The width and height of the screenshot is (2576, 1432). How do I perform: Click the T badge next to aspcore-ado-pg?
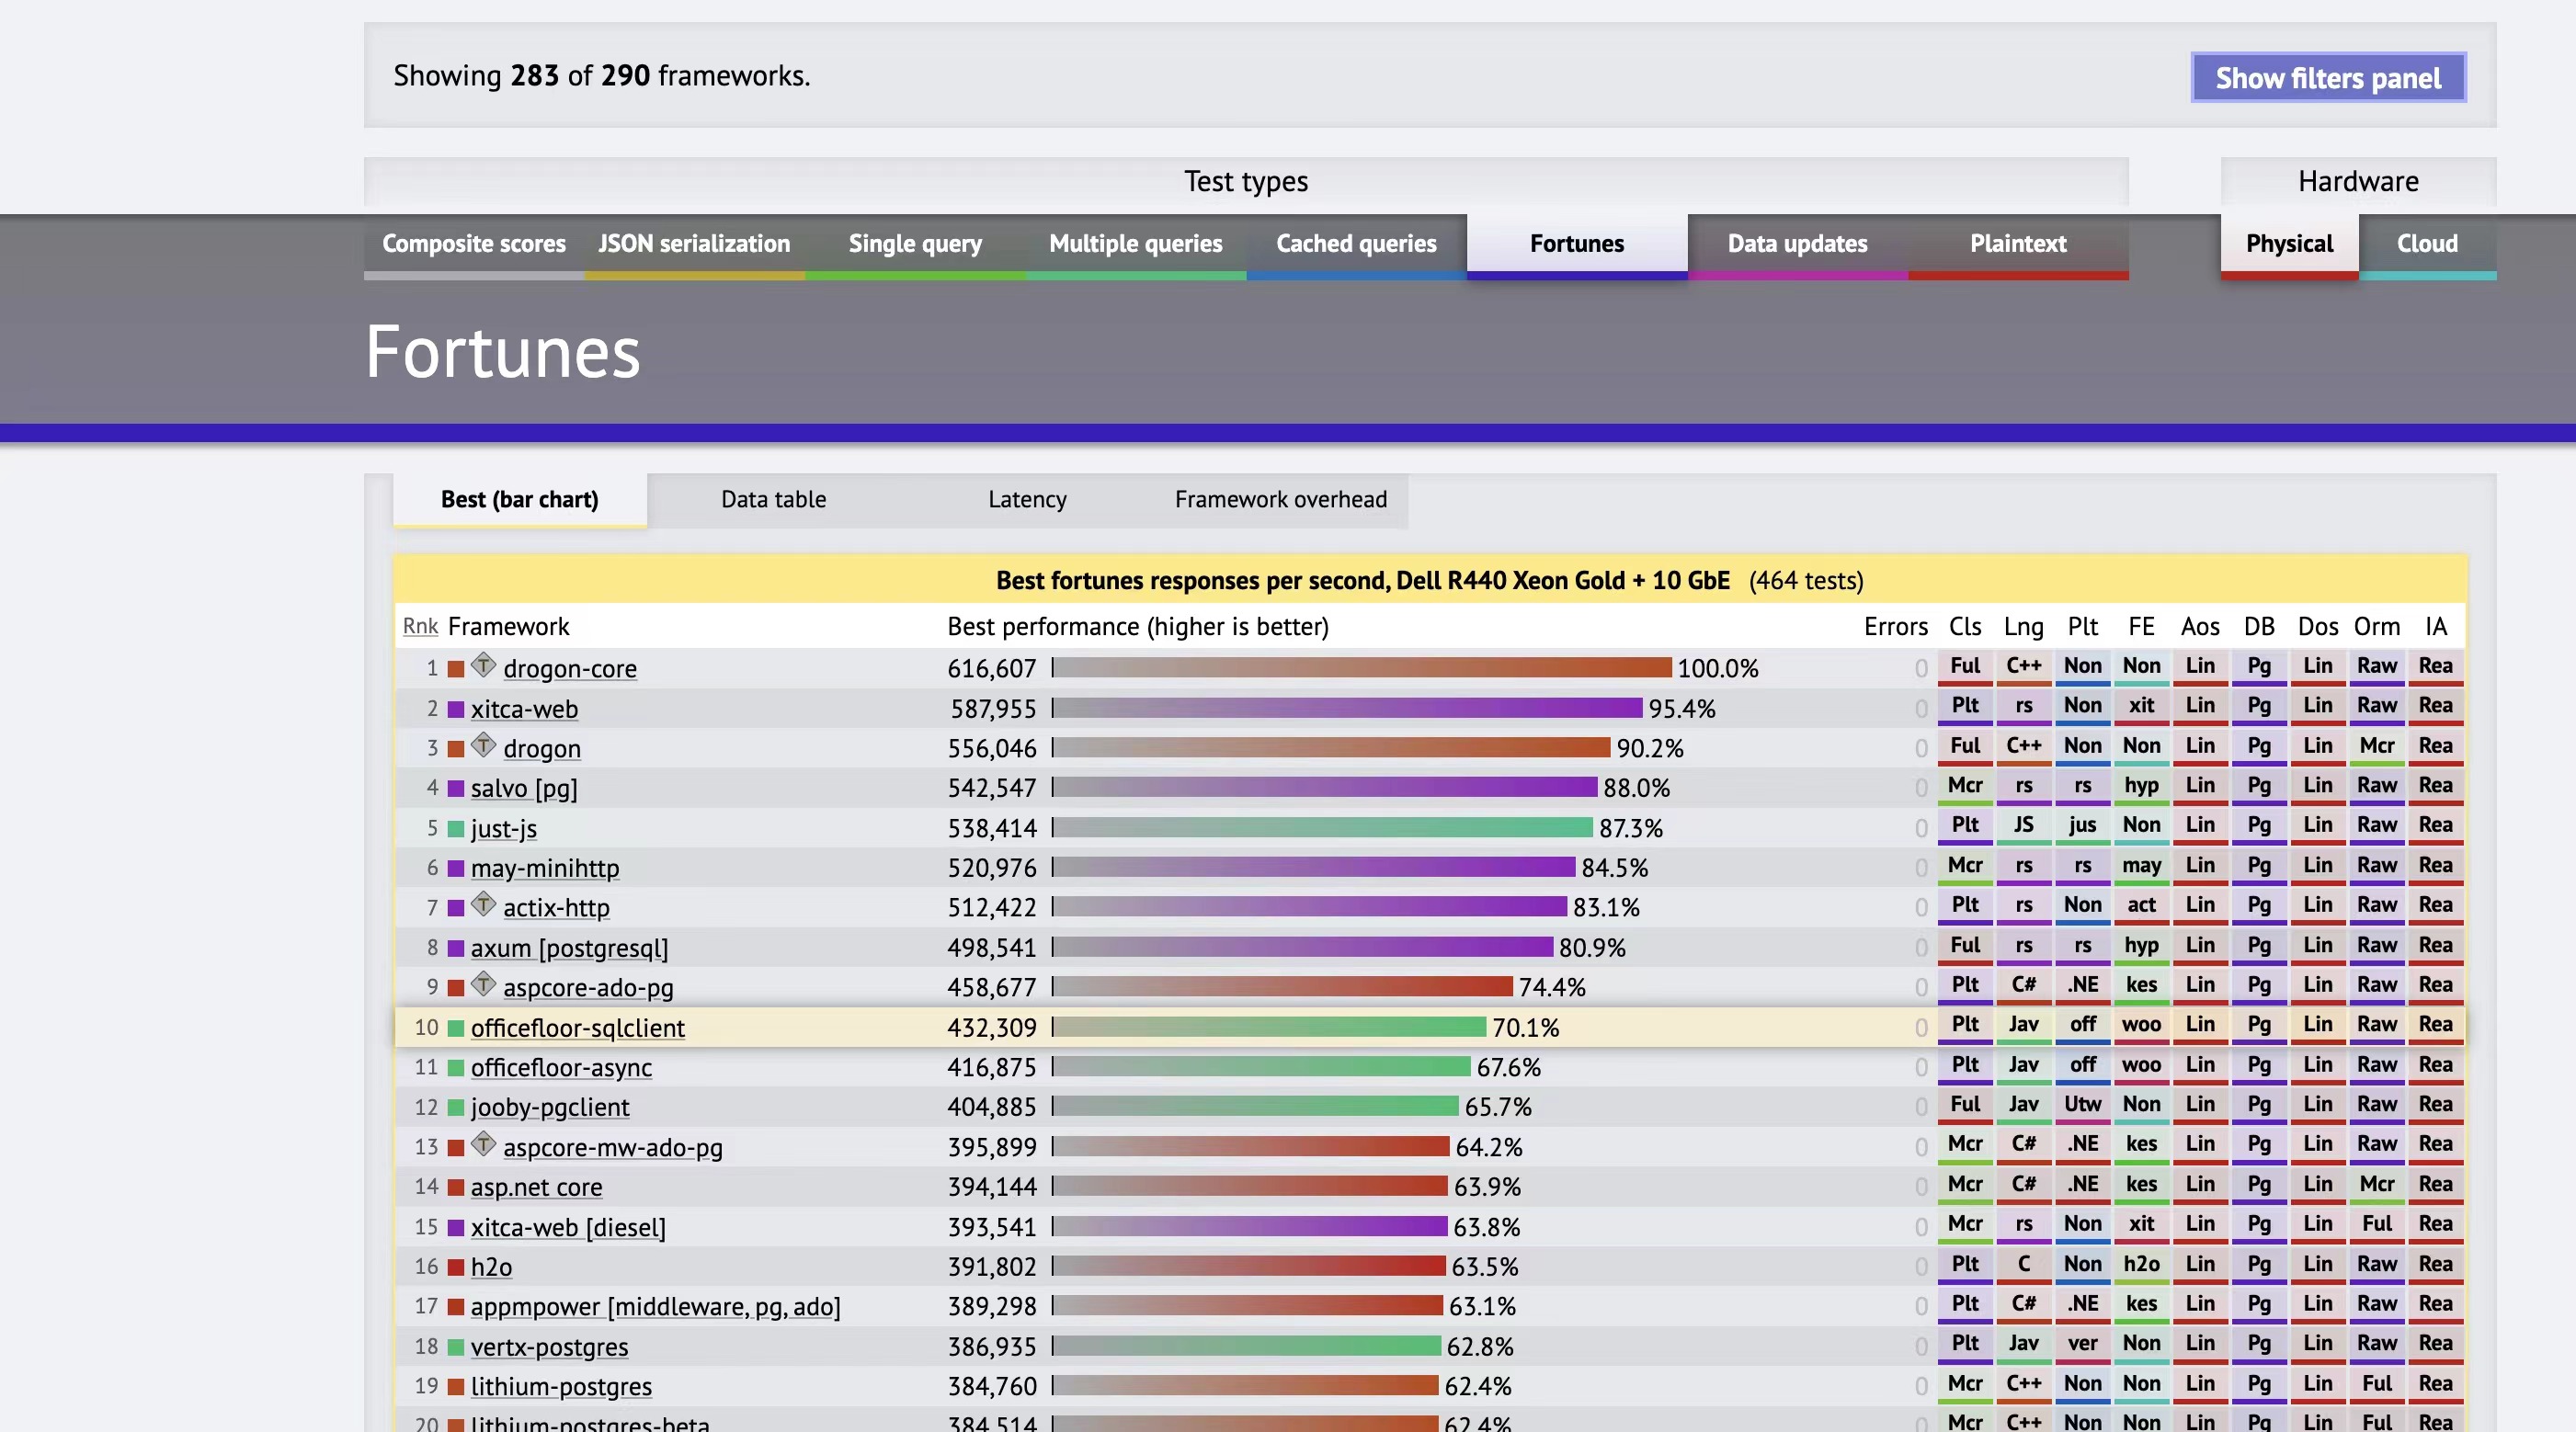483,984
